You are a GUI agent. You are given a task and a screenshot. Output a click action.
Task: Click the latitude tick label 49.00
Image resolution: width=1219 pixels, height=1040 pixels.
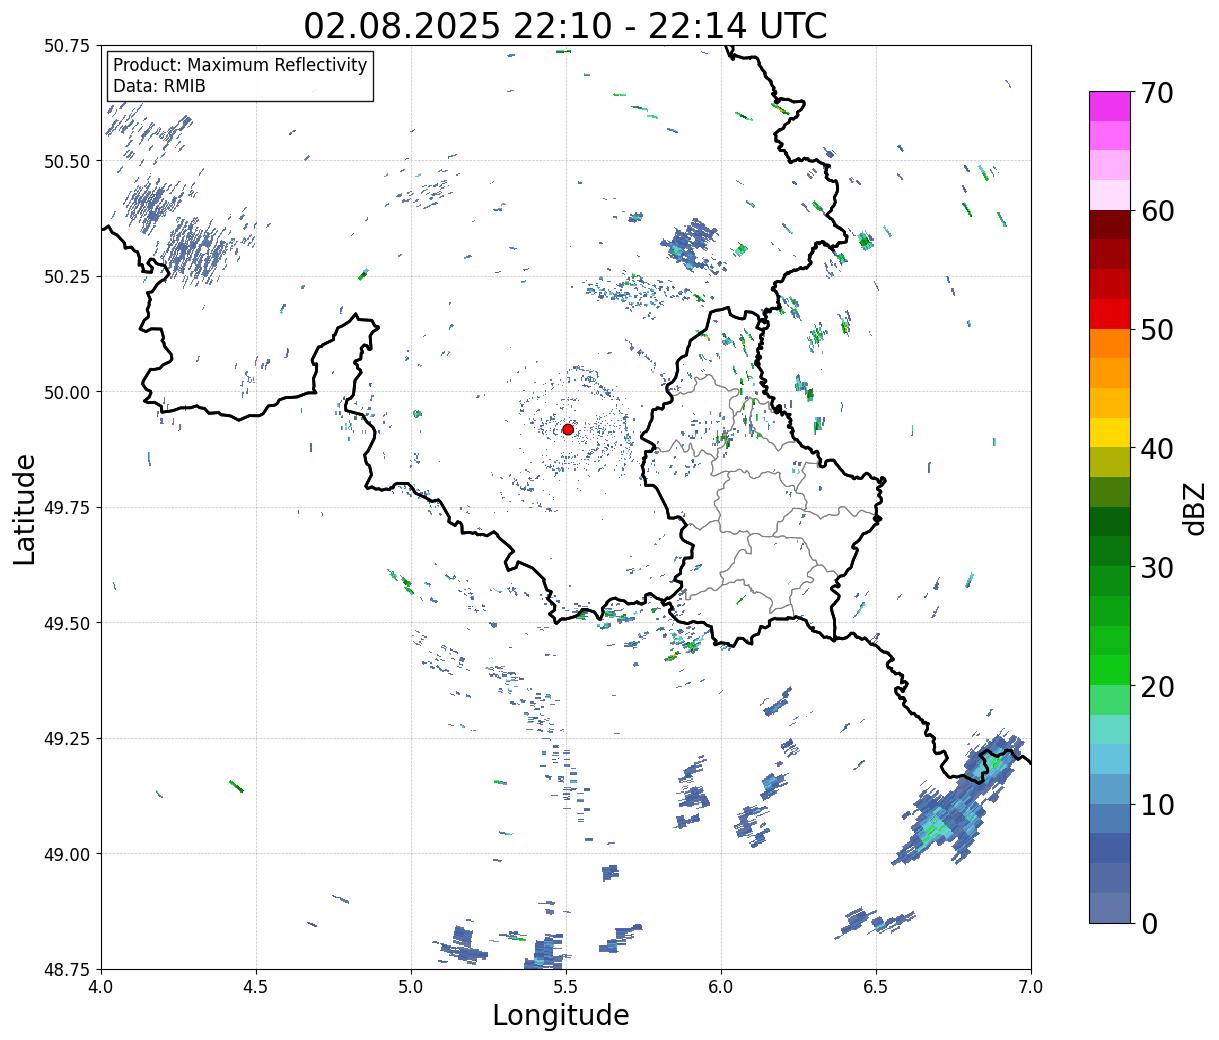coord(68,854)
